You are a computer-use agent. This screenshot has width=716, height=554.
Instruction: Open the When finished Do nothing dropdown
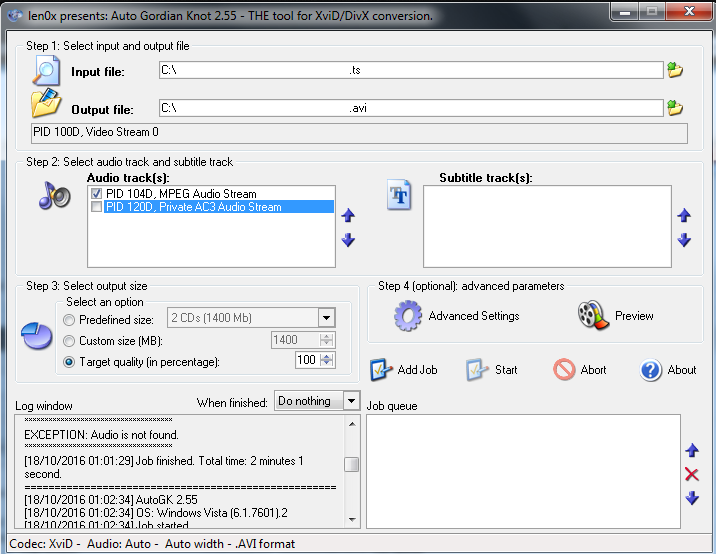[351, 401]
